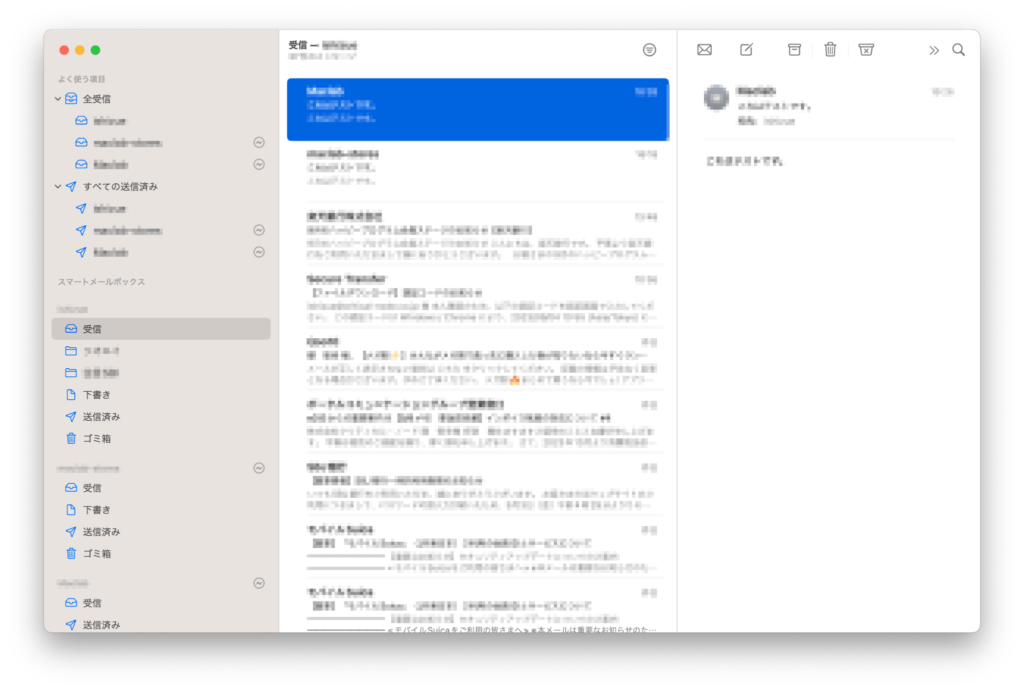
Task: Open 送信済み sent in the first account
Action: tap(161, 416)
